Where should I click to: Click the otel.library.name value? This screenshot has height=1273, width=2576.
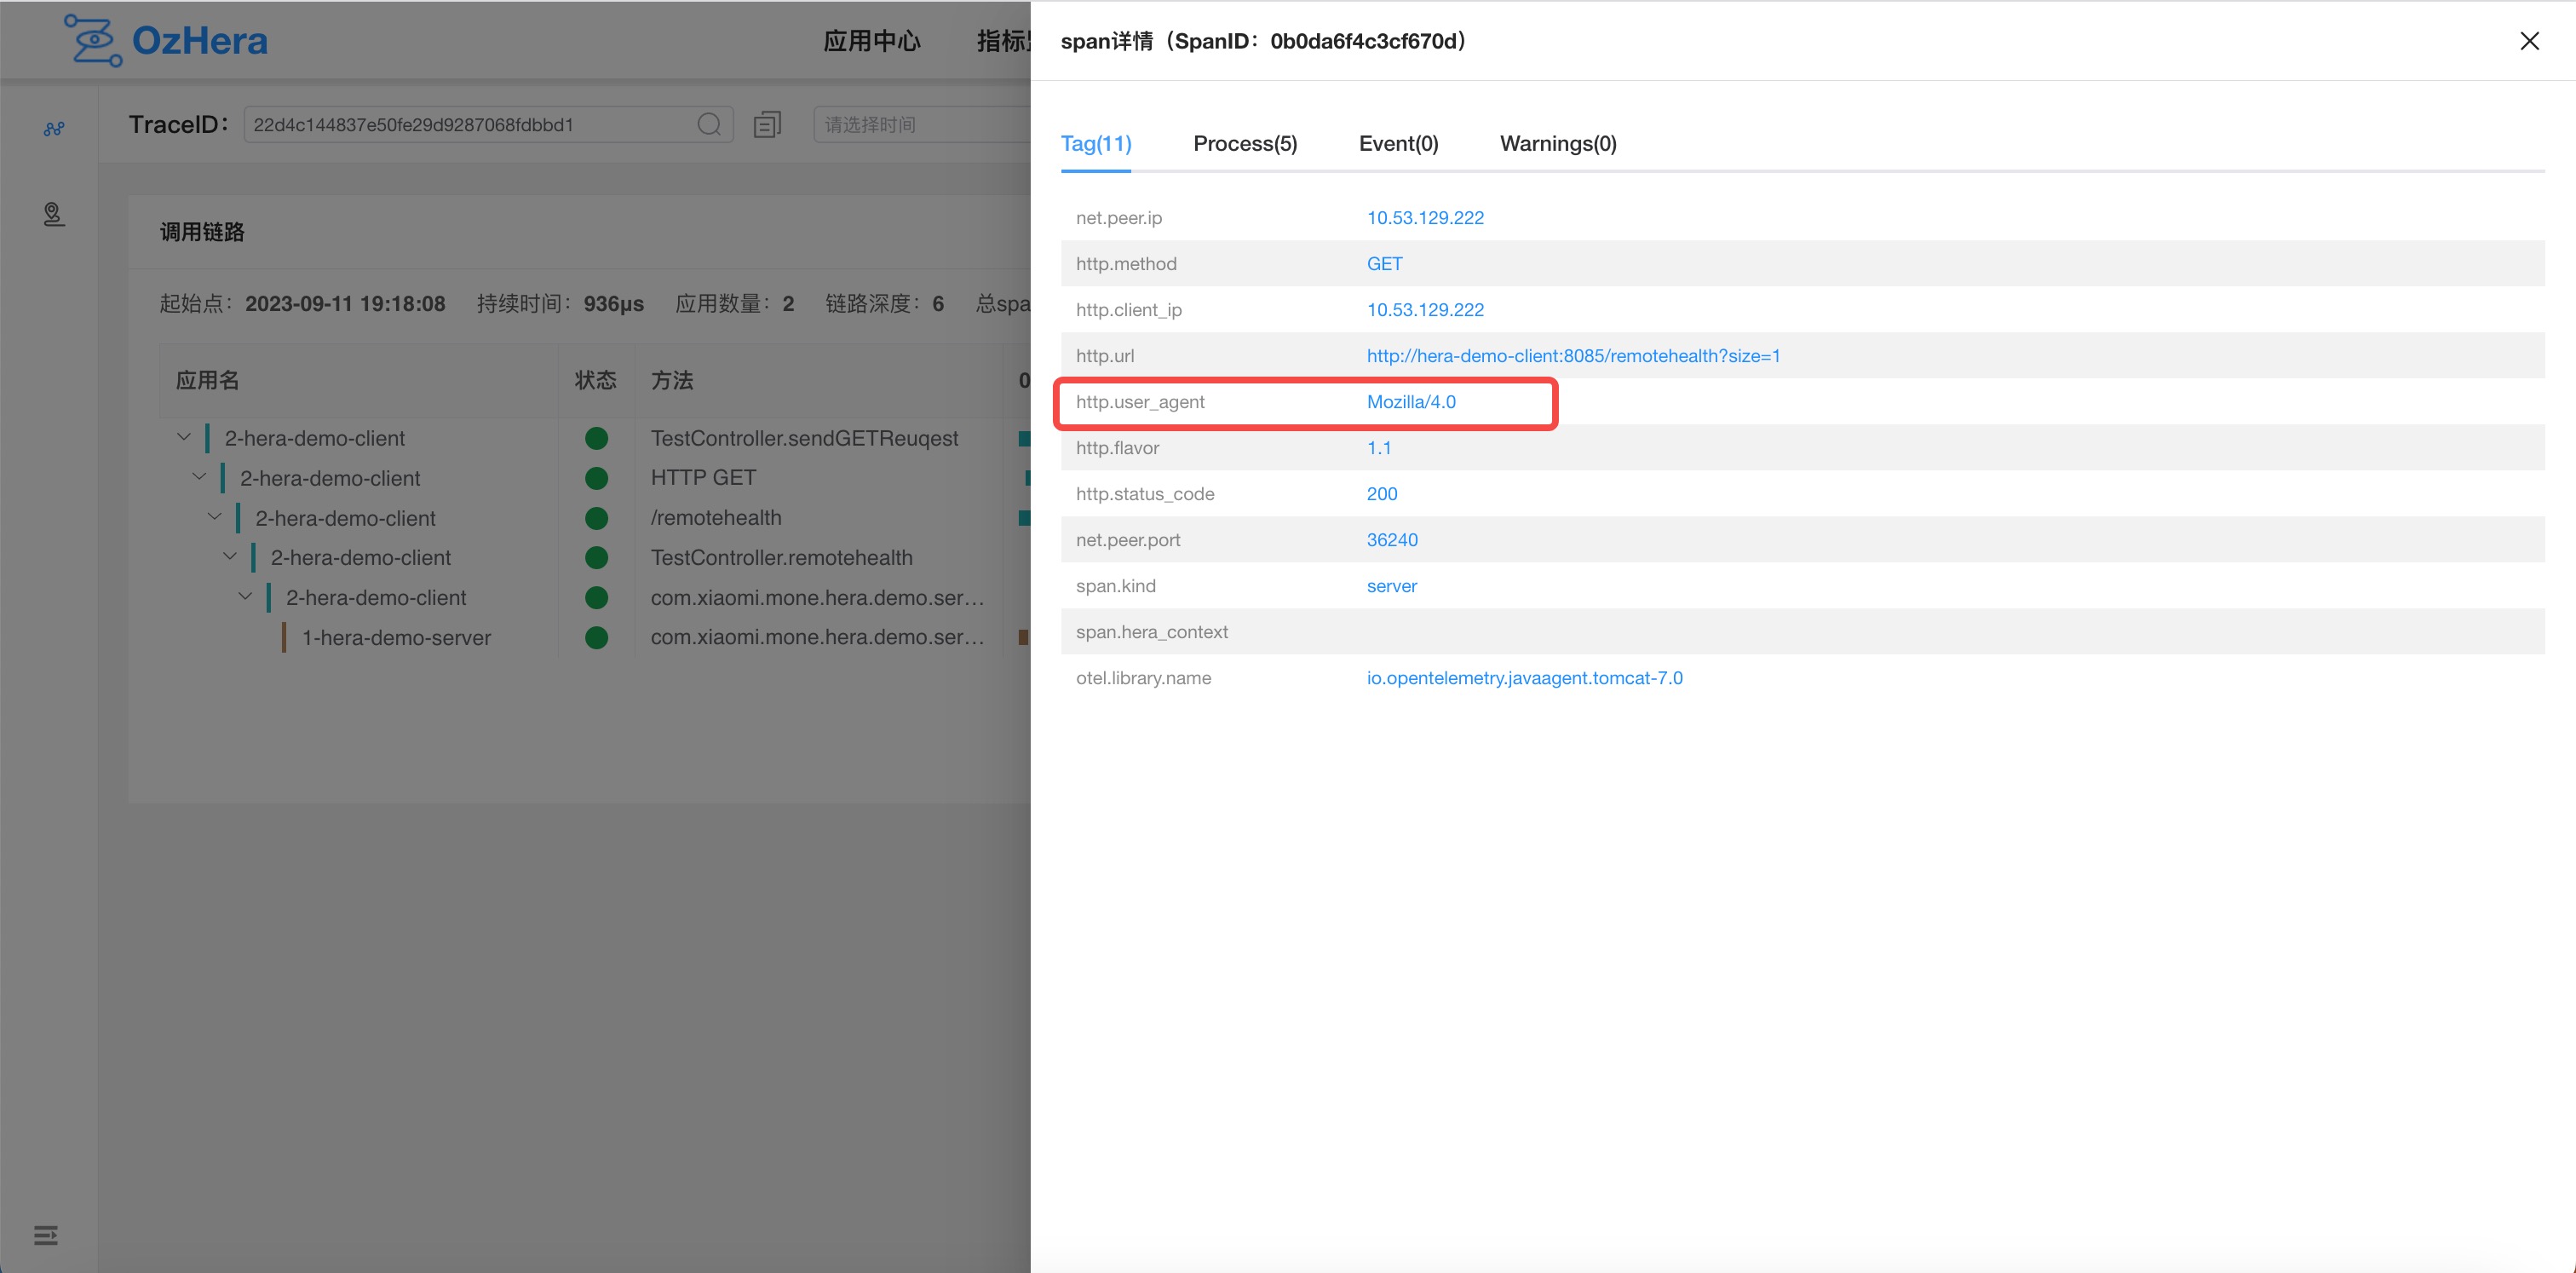coord(1524,678)
